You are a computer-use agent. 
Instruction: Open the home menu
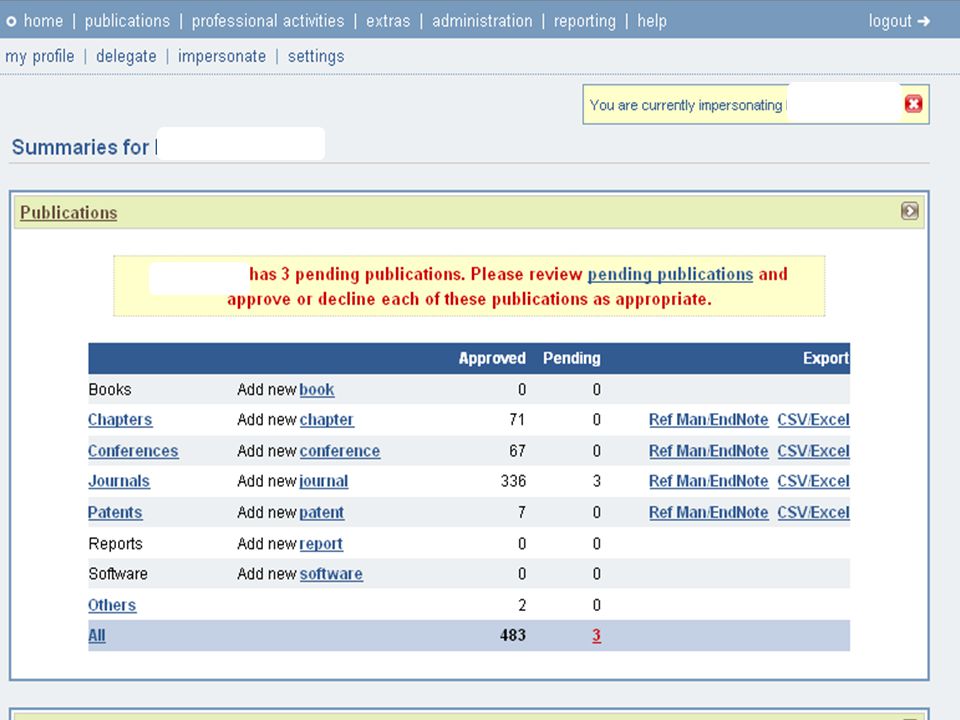pos(43,21)
